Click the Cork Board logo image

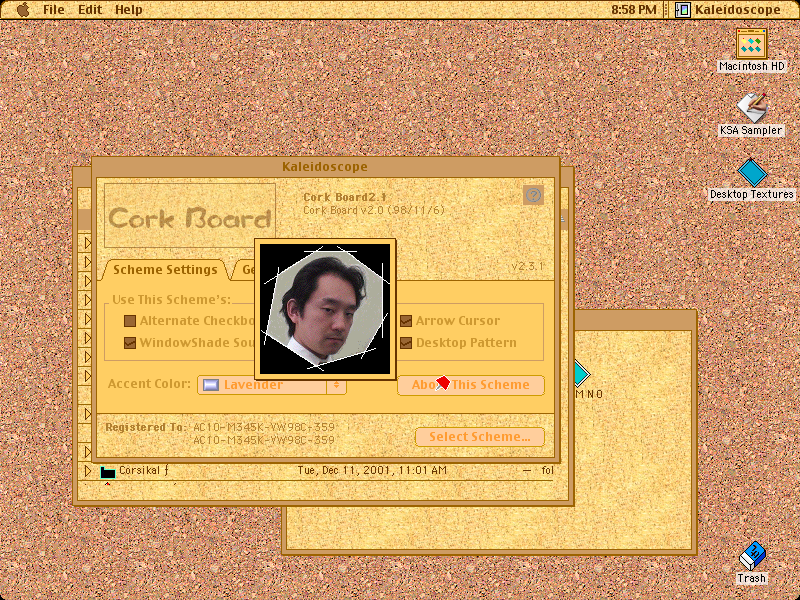pos(190,216)
